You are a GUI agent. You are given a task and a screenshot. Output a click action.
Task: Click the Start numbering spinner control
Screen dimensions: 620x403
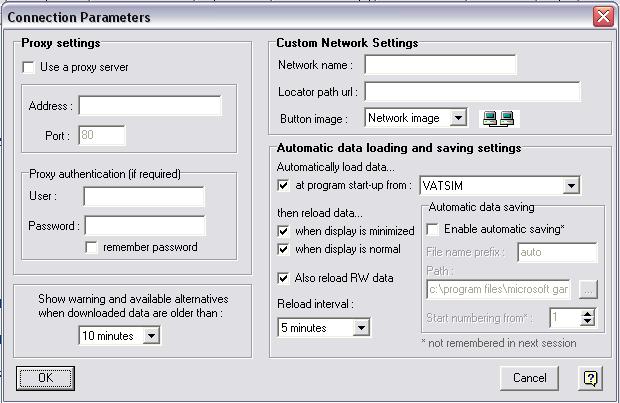[x=588, y=317]
